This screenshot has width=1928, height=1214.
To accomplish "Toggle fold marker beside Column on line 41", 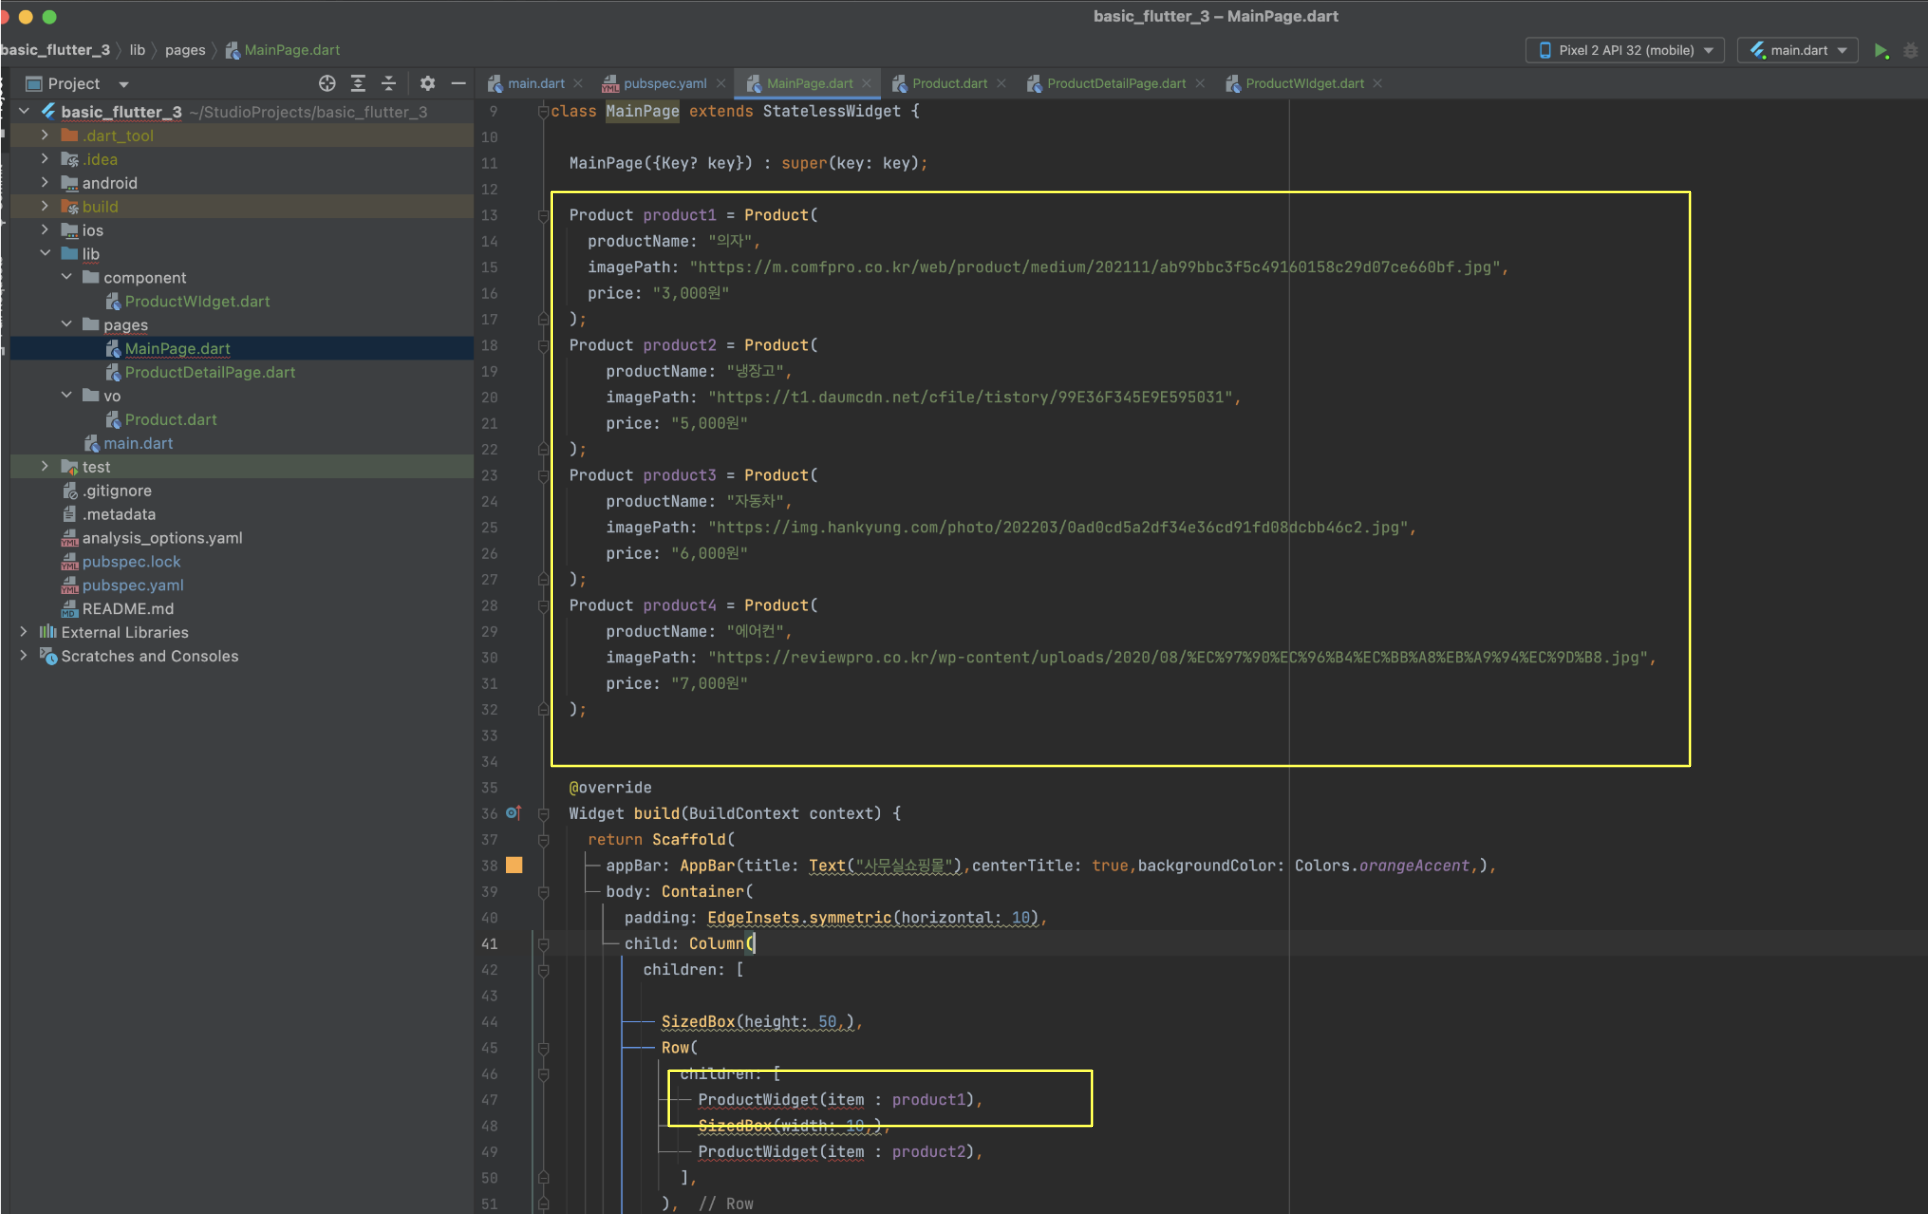I will click(543, 943).
